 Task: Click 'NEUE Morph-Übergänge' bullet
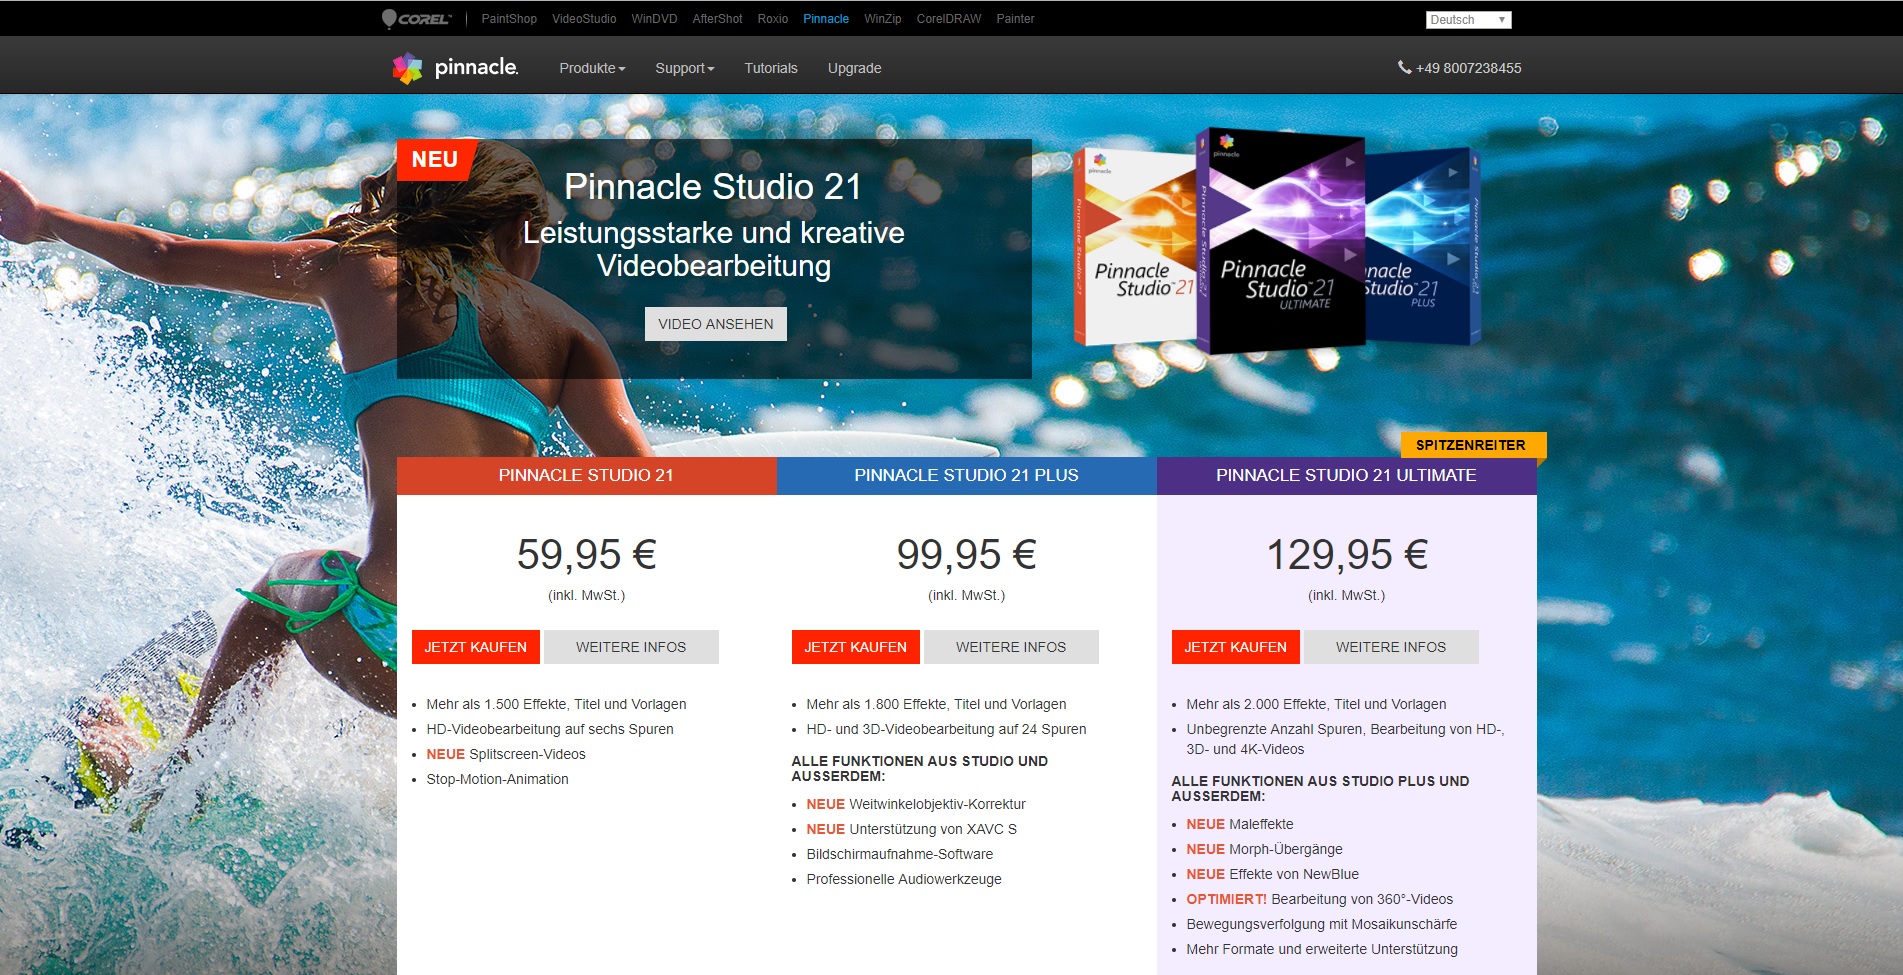tap(1264, 849)
